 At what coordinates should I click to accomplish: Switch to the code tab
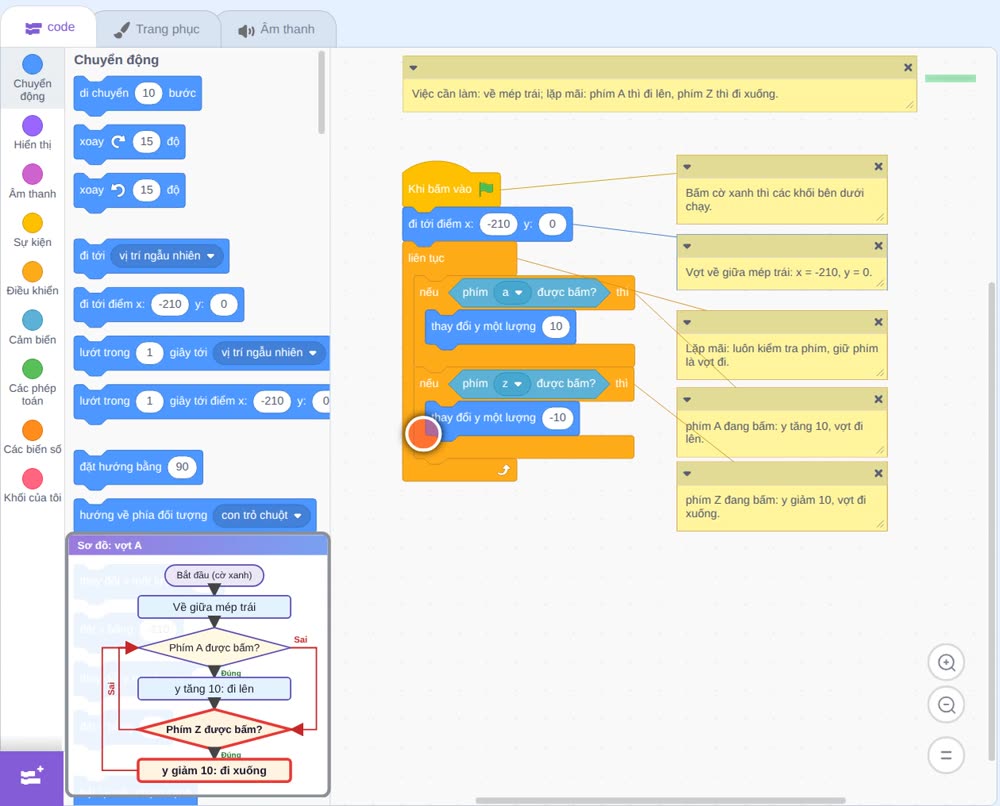(50, 27)
